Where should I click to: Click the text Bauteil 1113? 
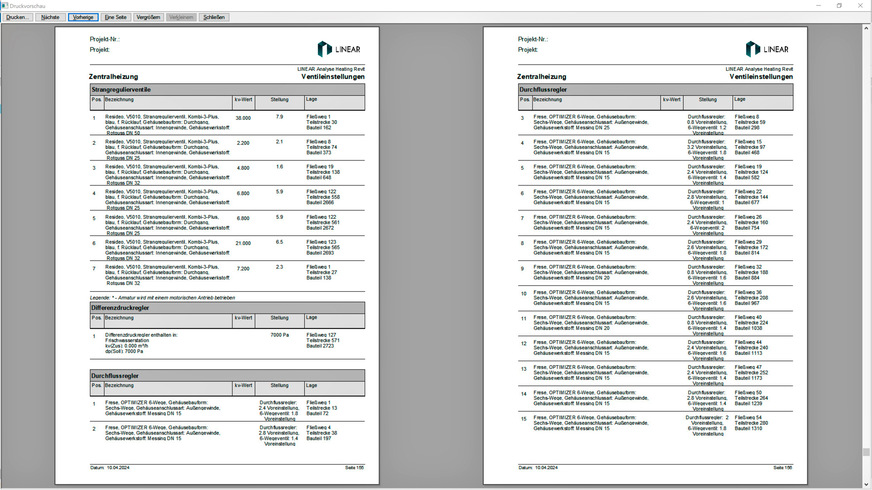748,353
